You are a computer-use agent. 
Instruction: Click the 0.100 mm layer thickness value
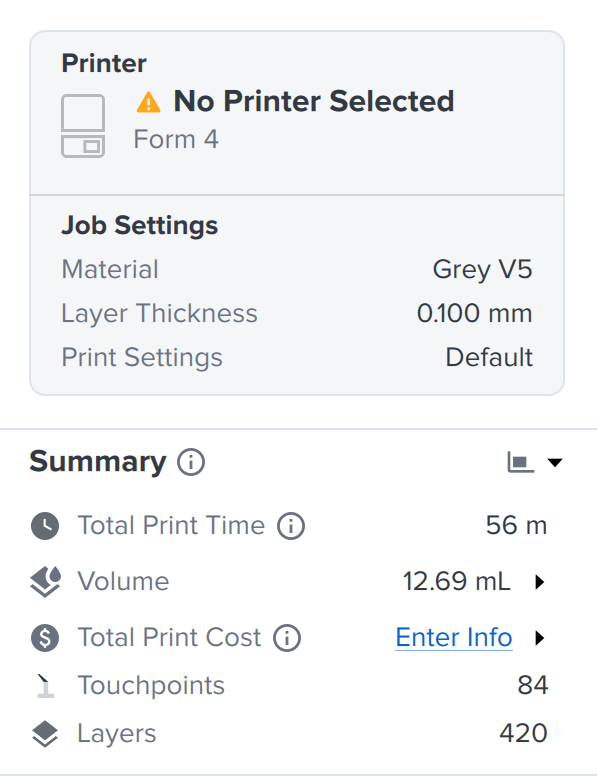point(475,313)
